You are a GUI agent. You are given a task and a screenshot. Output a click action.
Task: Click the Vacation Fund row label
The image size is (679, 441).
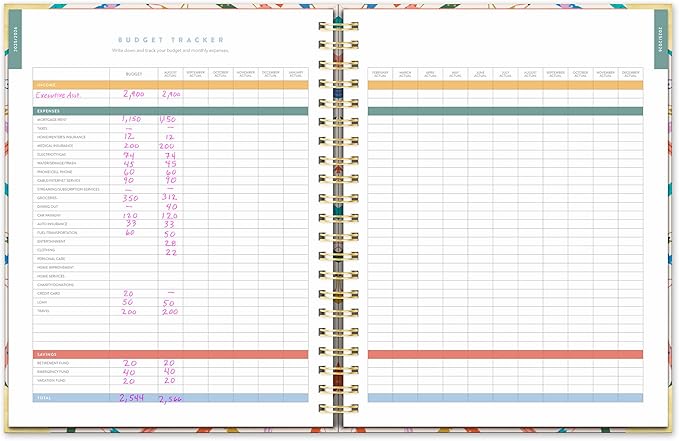(x=51, y=380)
